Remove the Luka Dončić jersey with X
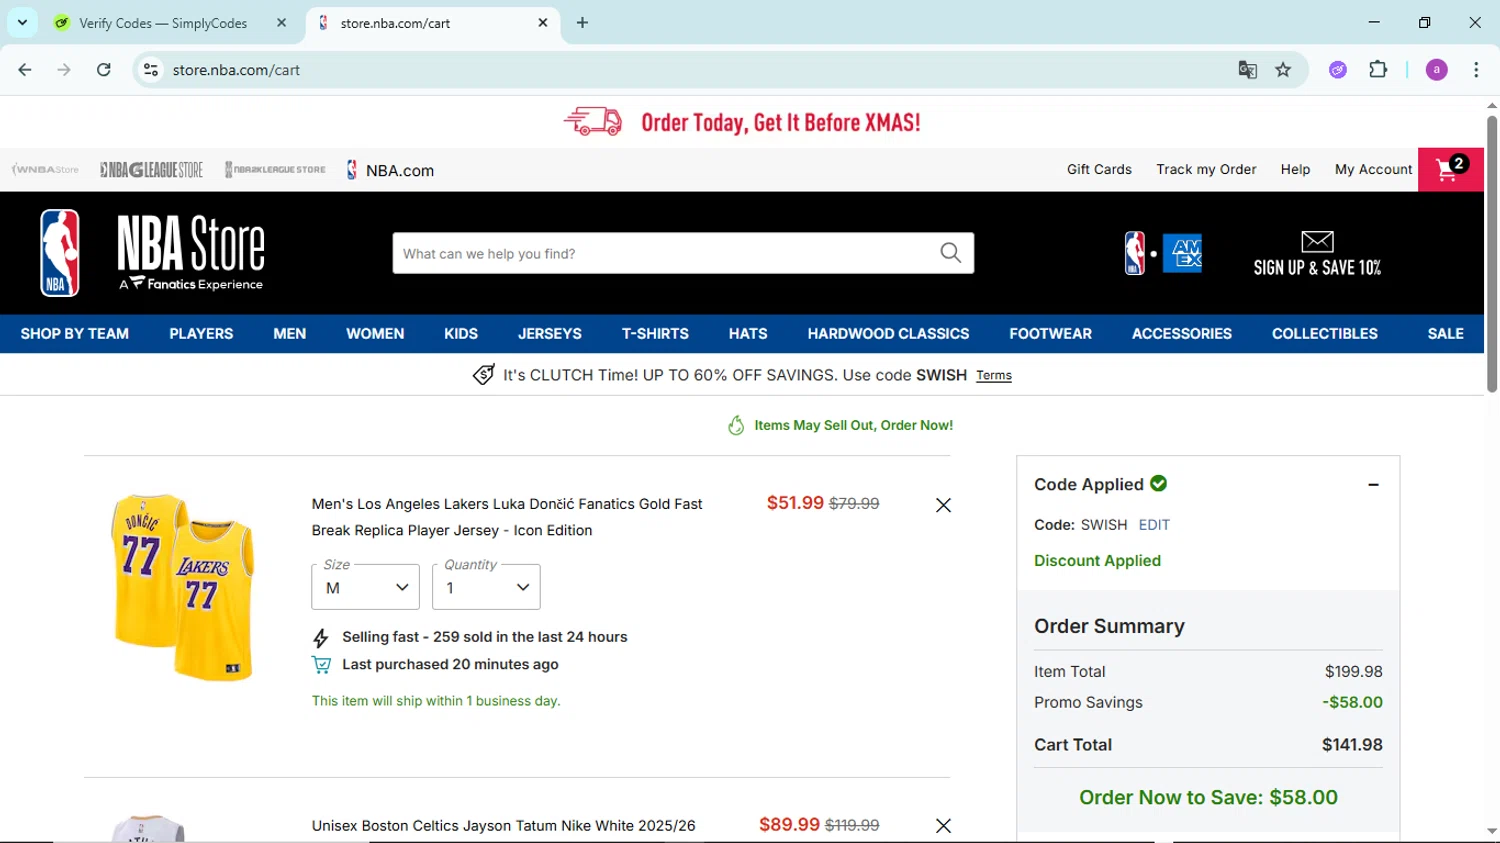The image size is (1500, 843). [x=943, y=505]
